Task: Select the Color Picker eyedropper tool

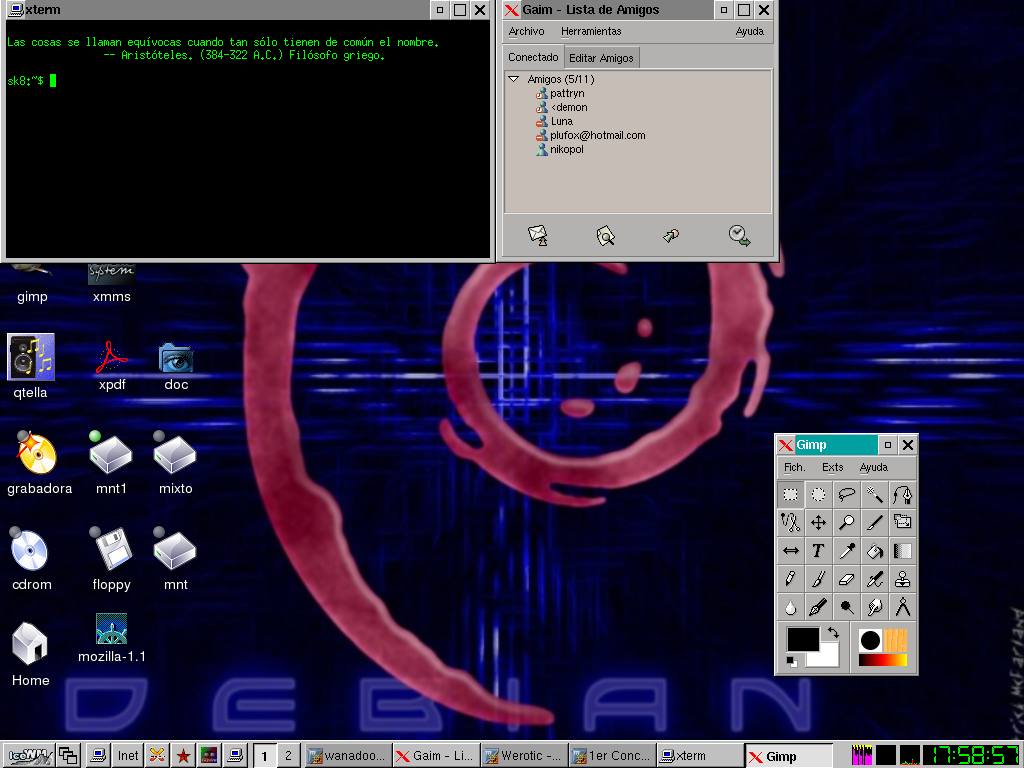Action: pos(846,551)
